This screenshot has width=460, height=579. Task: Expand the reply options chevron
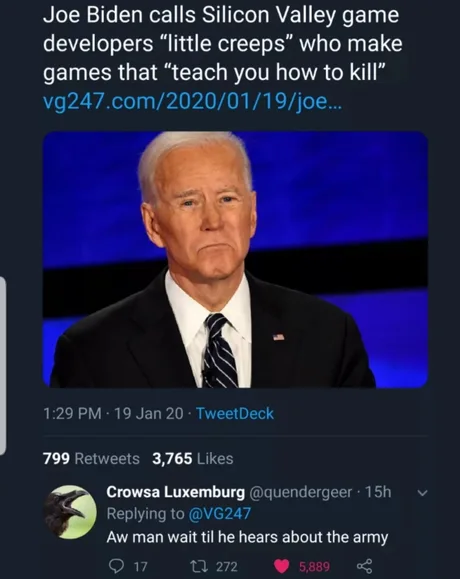pos(422,493)
